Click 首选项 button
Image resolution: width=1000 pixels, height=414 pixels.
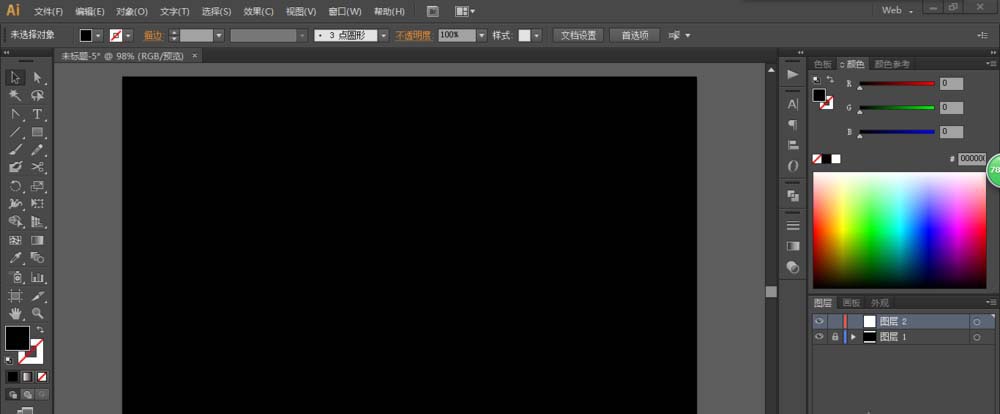[x=635, y=36]
